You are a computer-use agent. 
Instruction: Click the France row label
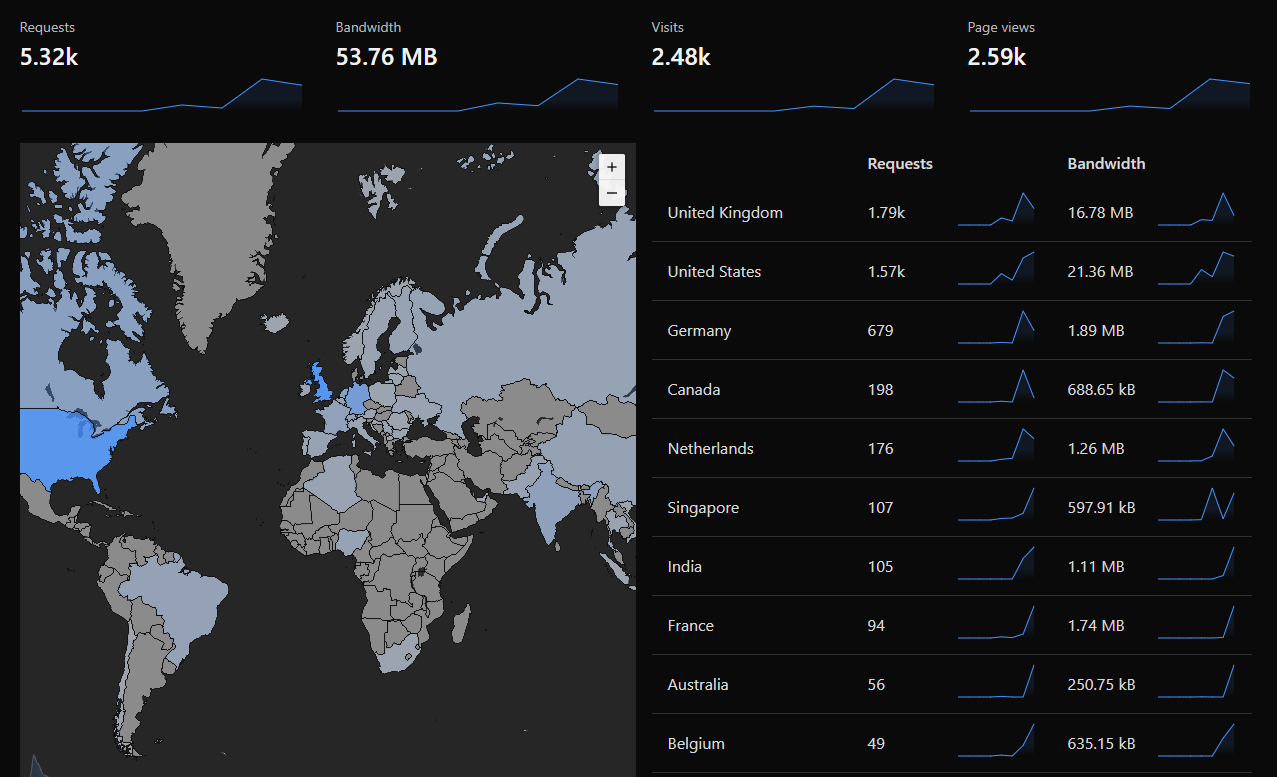(690, 625)
